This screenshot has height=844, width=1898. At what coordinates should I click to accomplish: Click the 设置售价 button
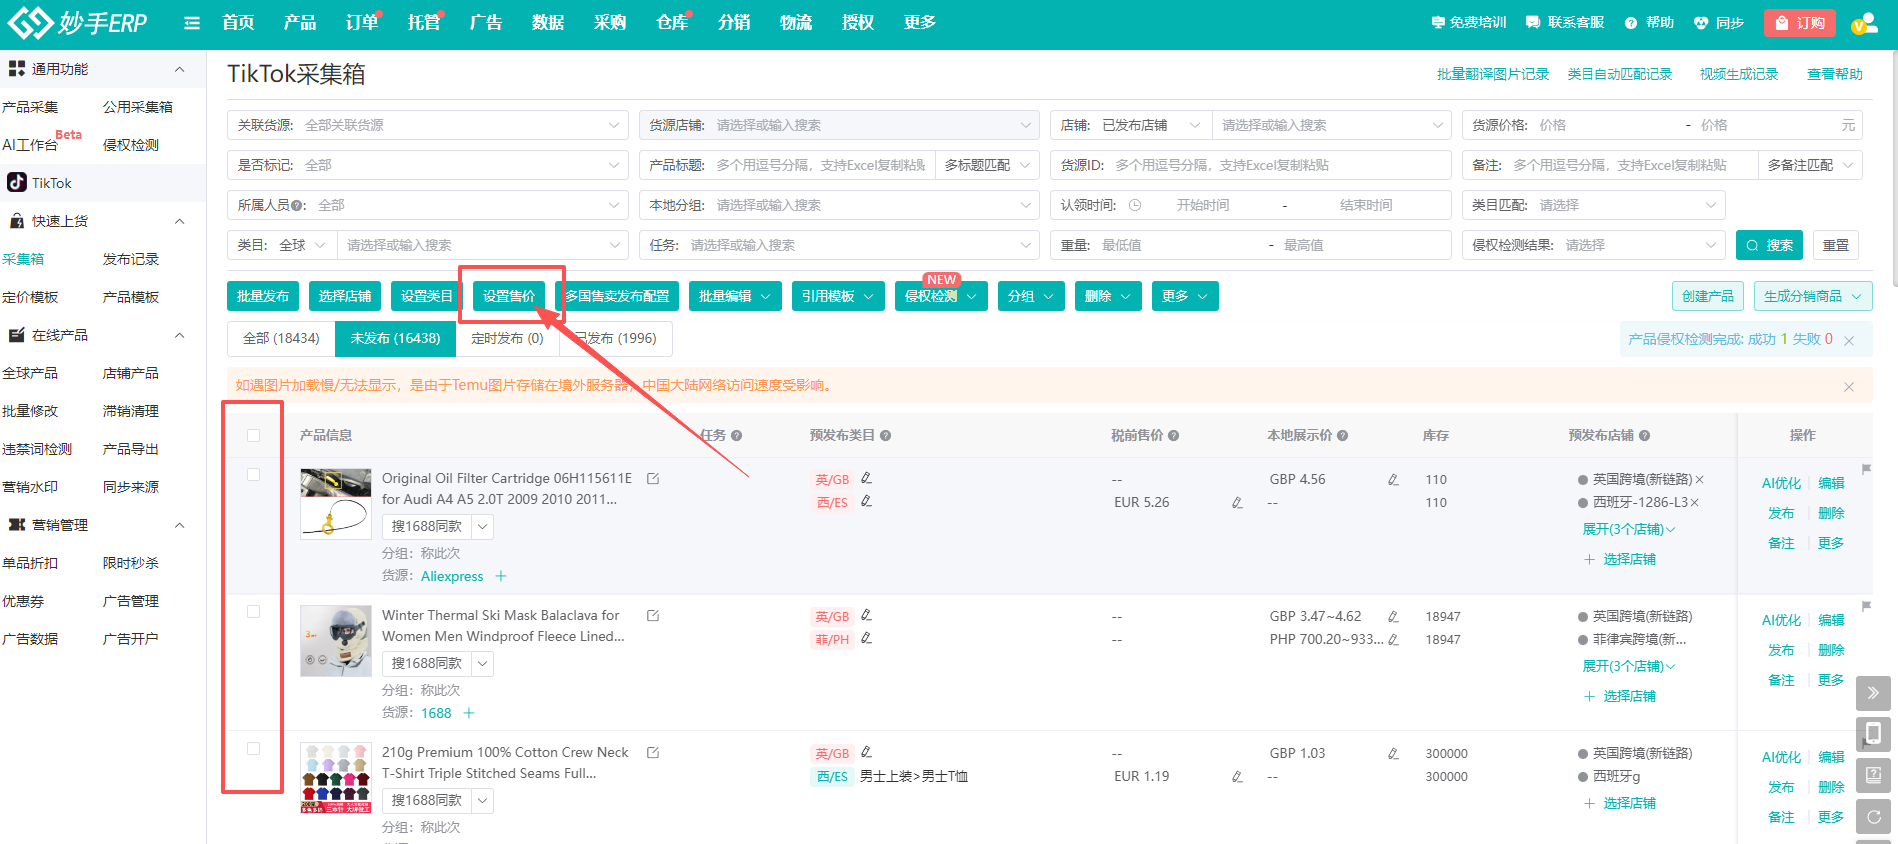[509, 296]
